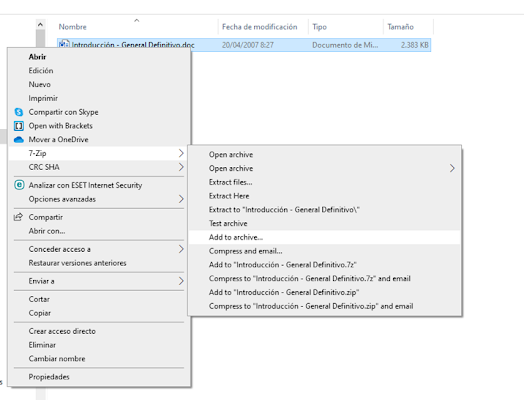Screen dimensions: 524x400
Task: Click the 2.383 KB size cell
Action: (415, 45)
